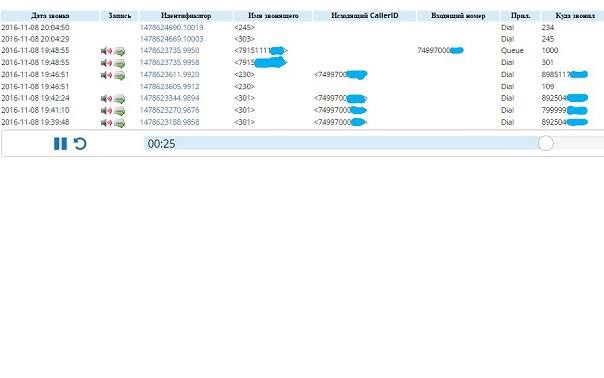Select date cell 2016-11-08 19:42:24
The height and width of the screenshot is (378, 604).
[x=35, y=98]
